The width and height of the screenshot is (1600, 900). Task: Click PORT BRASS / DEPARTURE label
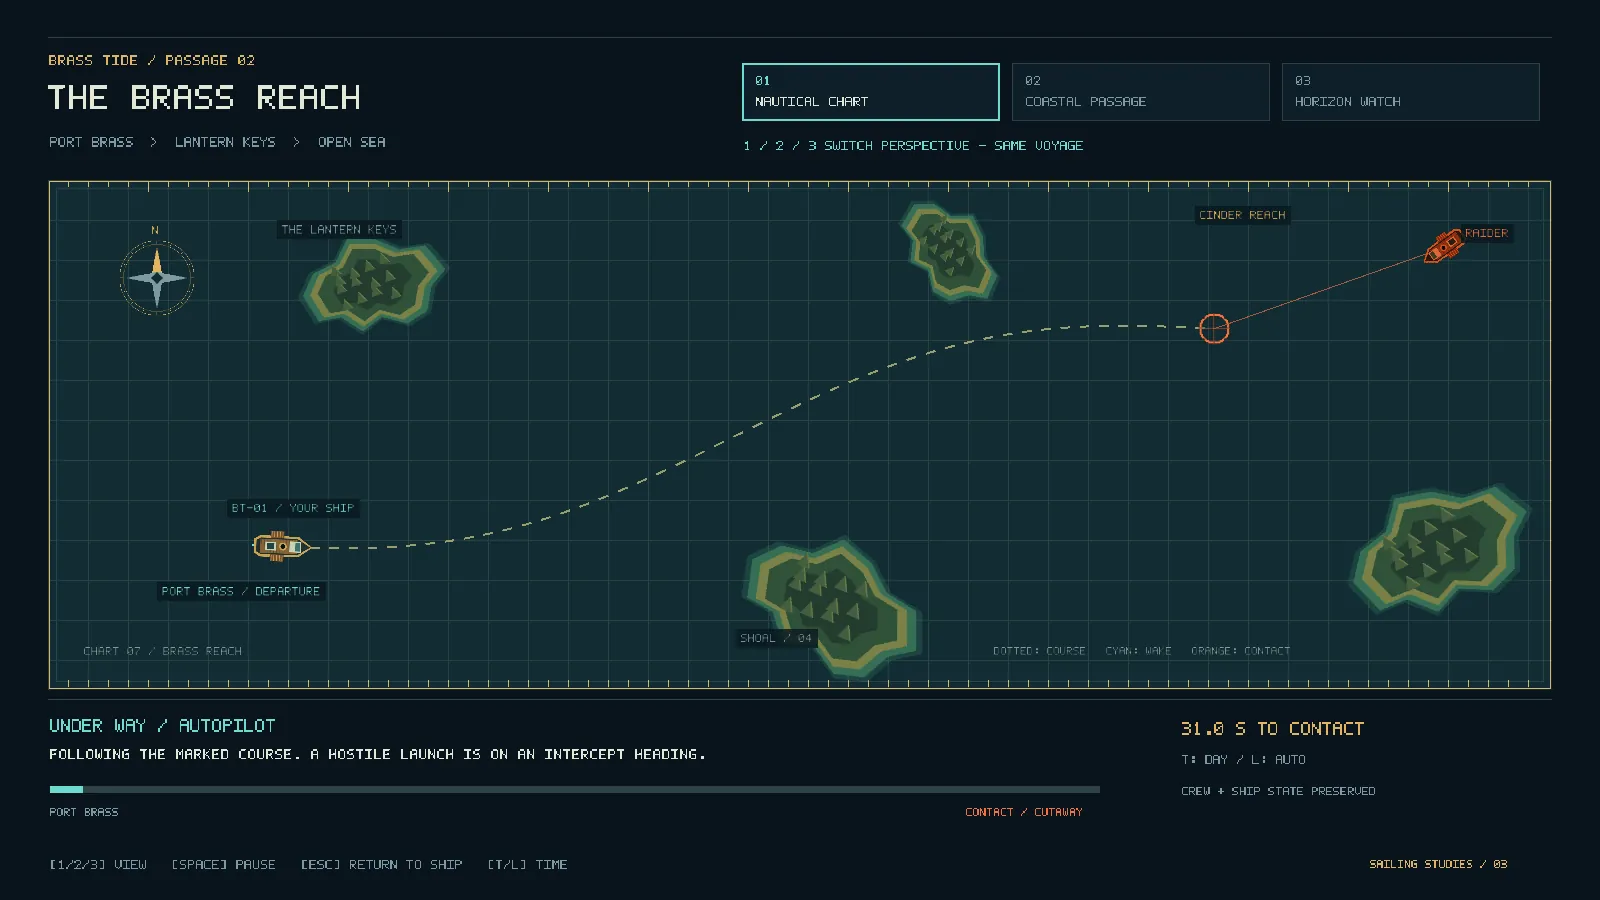pyautogui.click(x=241, y=591)
